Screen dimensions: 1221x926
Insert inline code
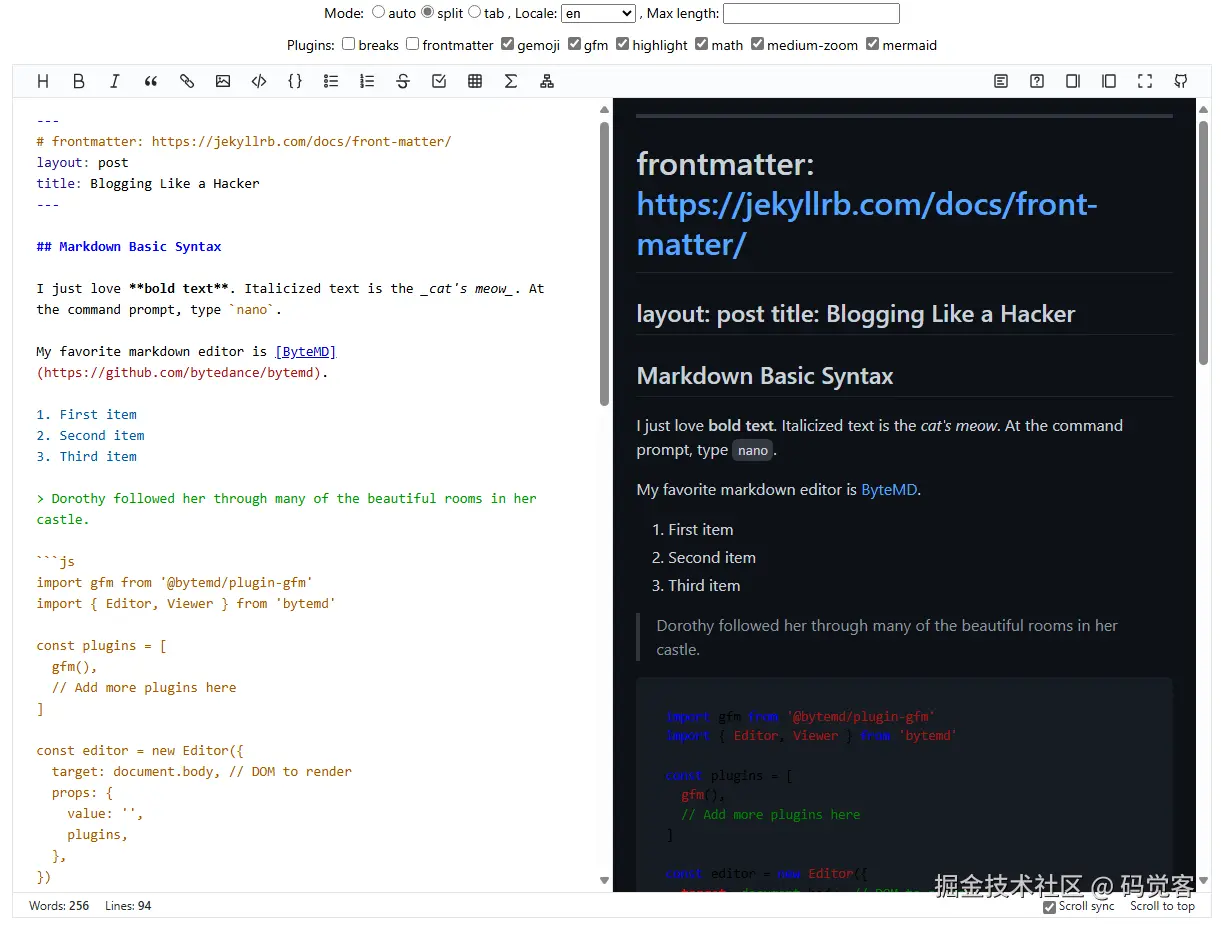pos(259,81)
